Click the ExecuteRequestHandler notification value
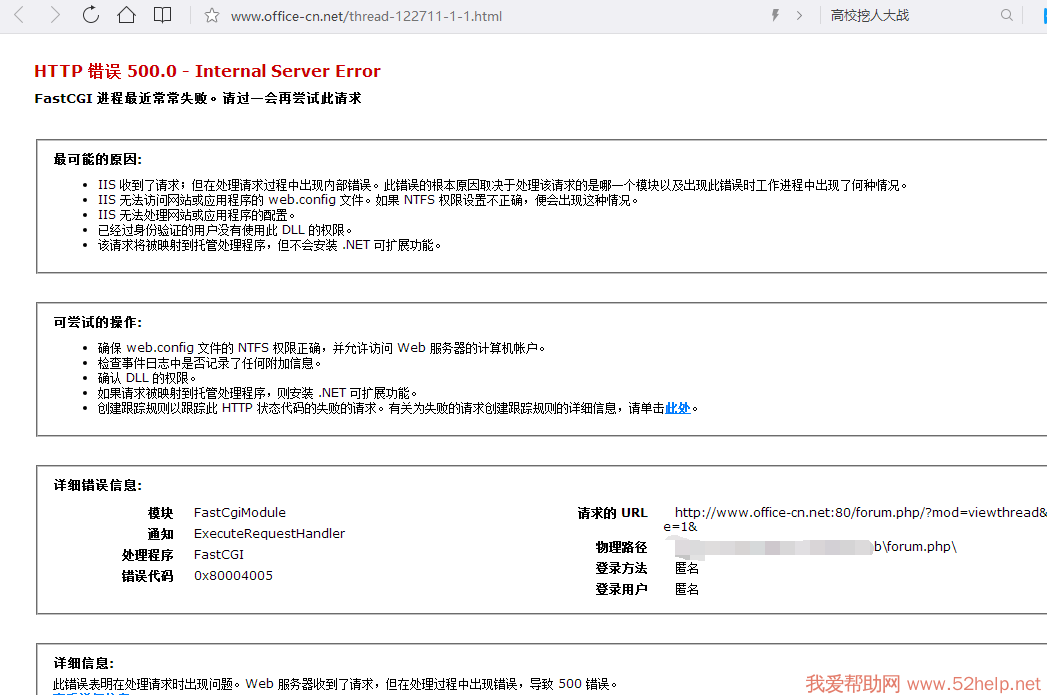The width and height of the screenshot is (1047, 695). click(x=269, y=533)
